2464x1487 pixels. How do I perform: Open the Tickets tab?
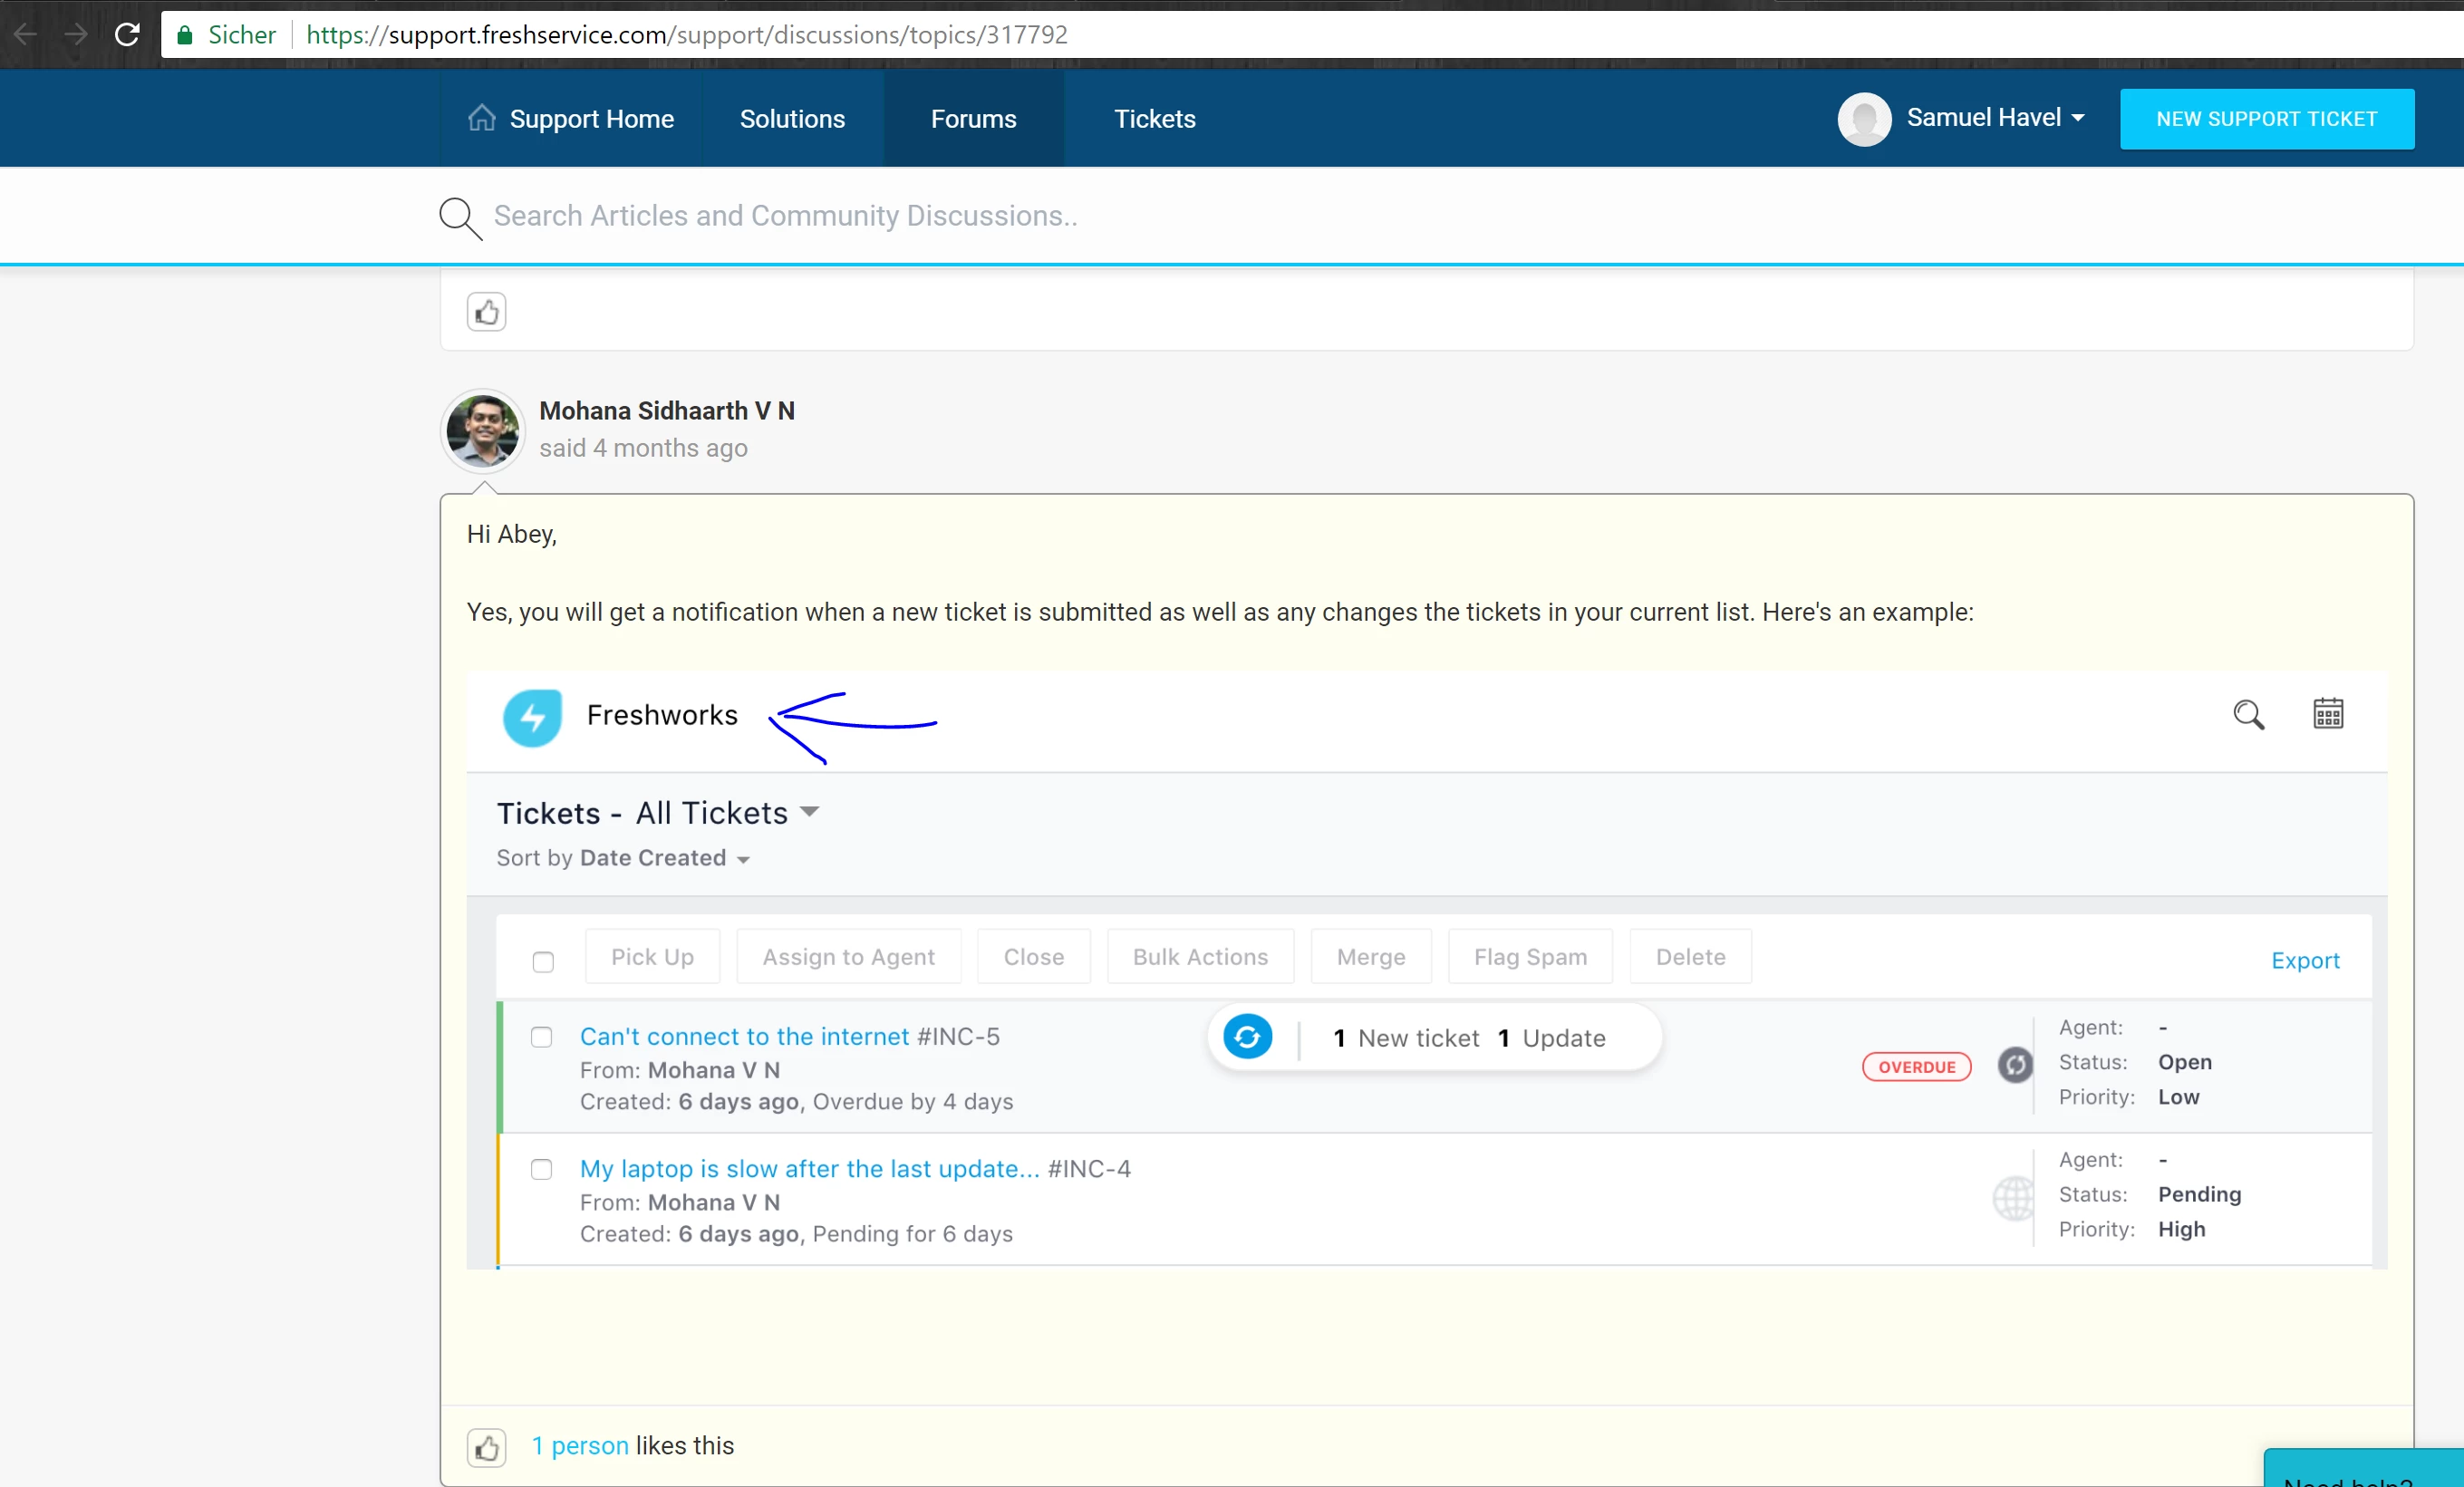point(1154,119)
